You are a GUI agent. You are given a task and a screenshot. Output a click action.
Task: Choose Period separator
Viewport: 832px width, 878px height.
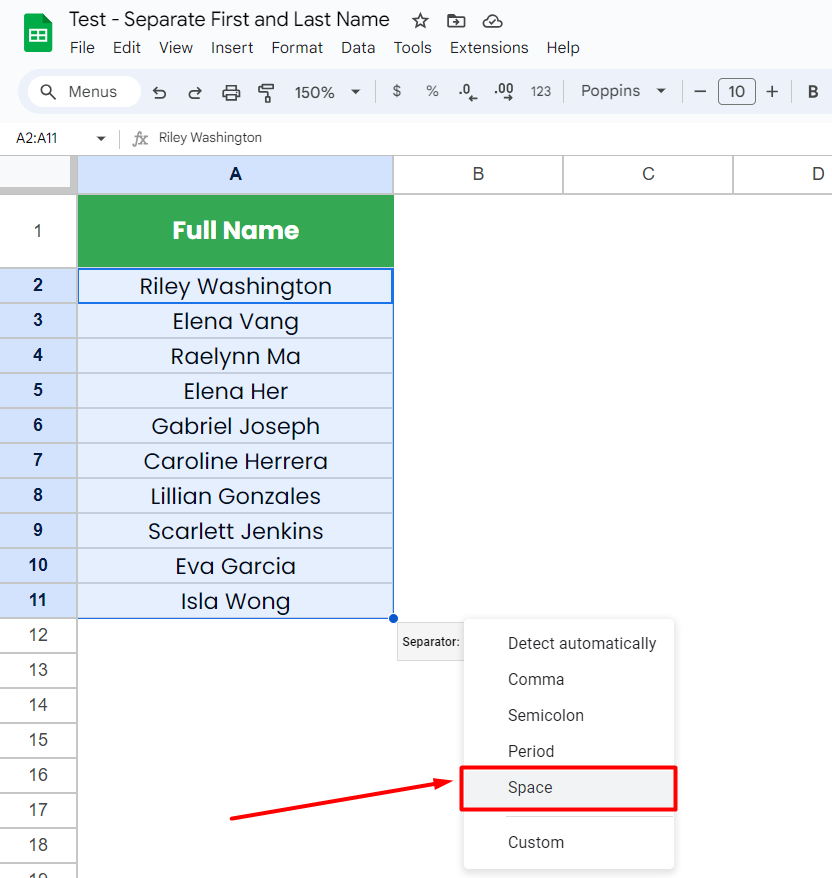coord(569,751)
